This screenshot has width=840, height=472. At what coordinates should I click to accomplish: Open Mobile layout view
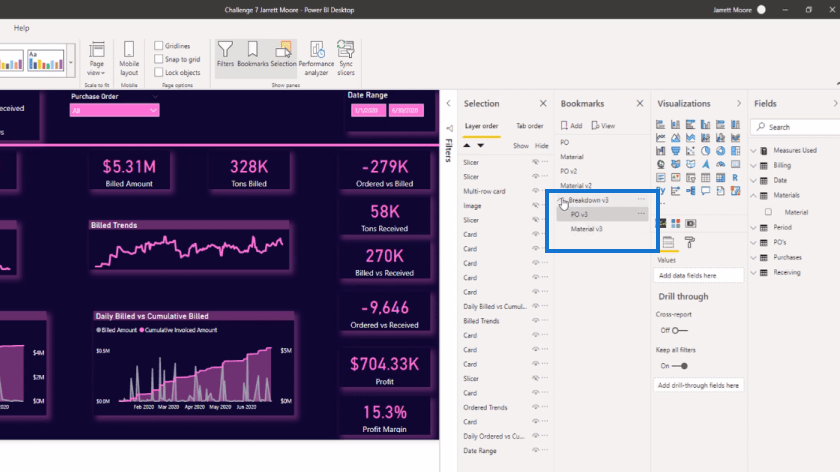129,58
